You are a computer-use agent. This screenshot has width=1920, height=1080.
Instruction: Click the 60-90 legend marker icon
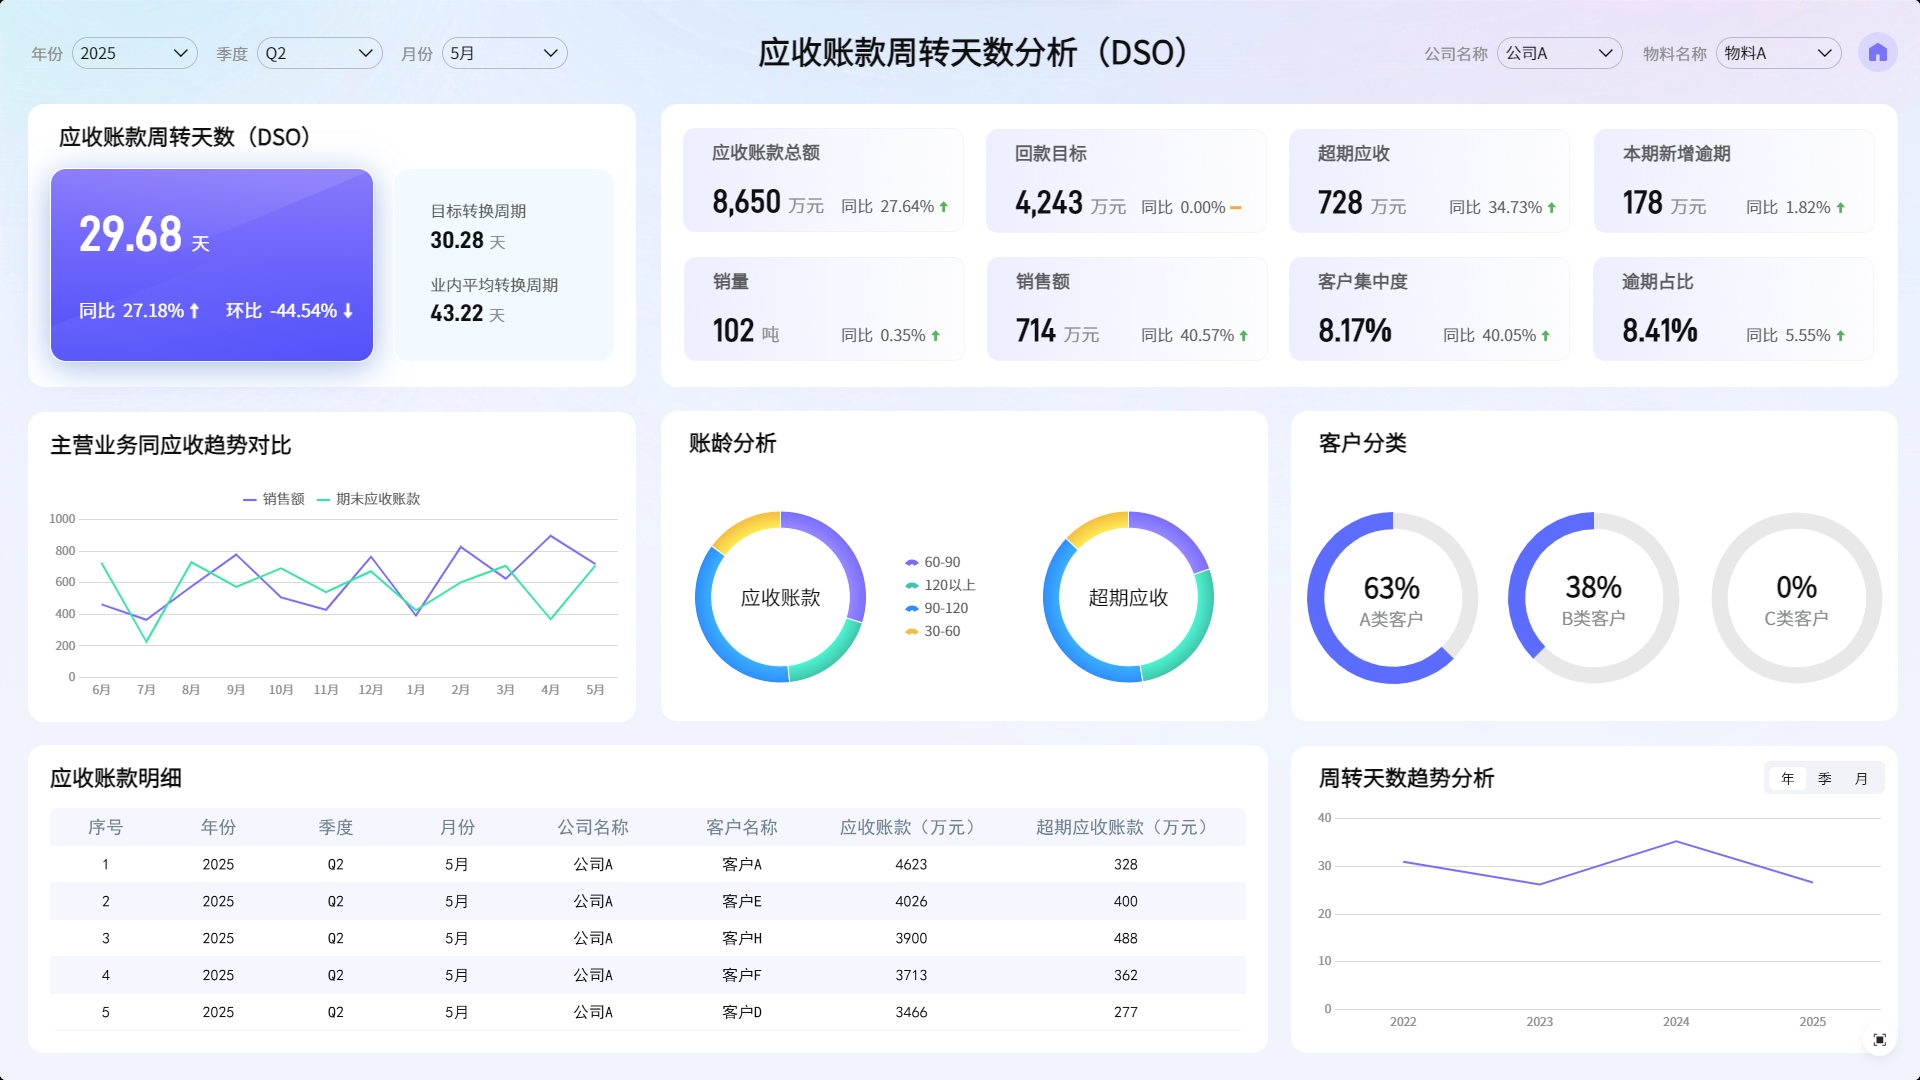911,563
